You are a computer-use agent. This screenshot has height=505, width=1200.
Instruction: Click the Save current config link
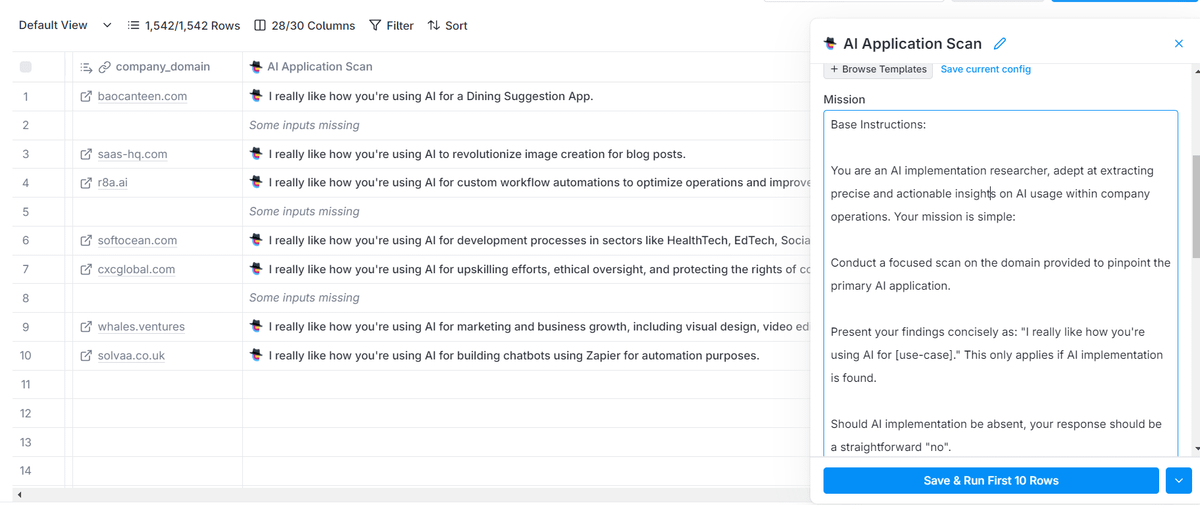(x=985, y=69)
